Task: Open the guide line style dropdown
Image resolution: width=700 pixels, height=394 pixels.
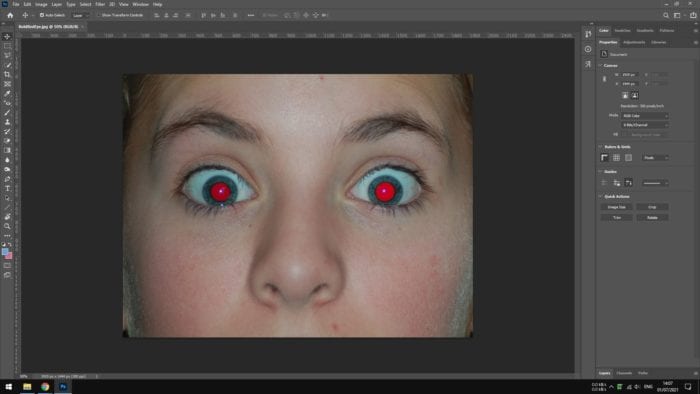Action: (655, 183)
